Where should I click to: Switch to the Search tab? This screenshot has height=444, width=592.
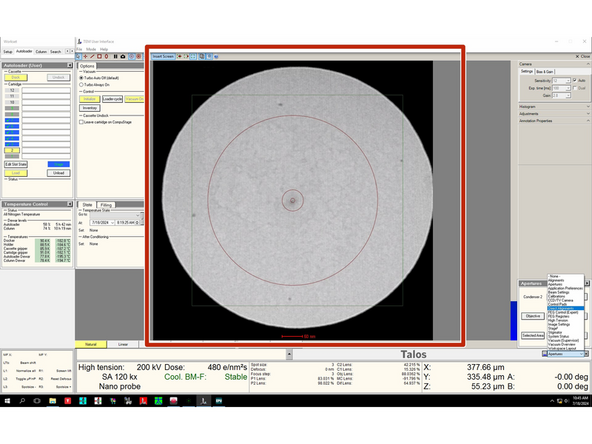tap(56, 52)
